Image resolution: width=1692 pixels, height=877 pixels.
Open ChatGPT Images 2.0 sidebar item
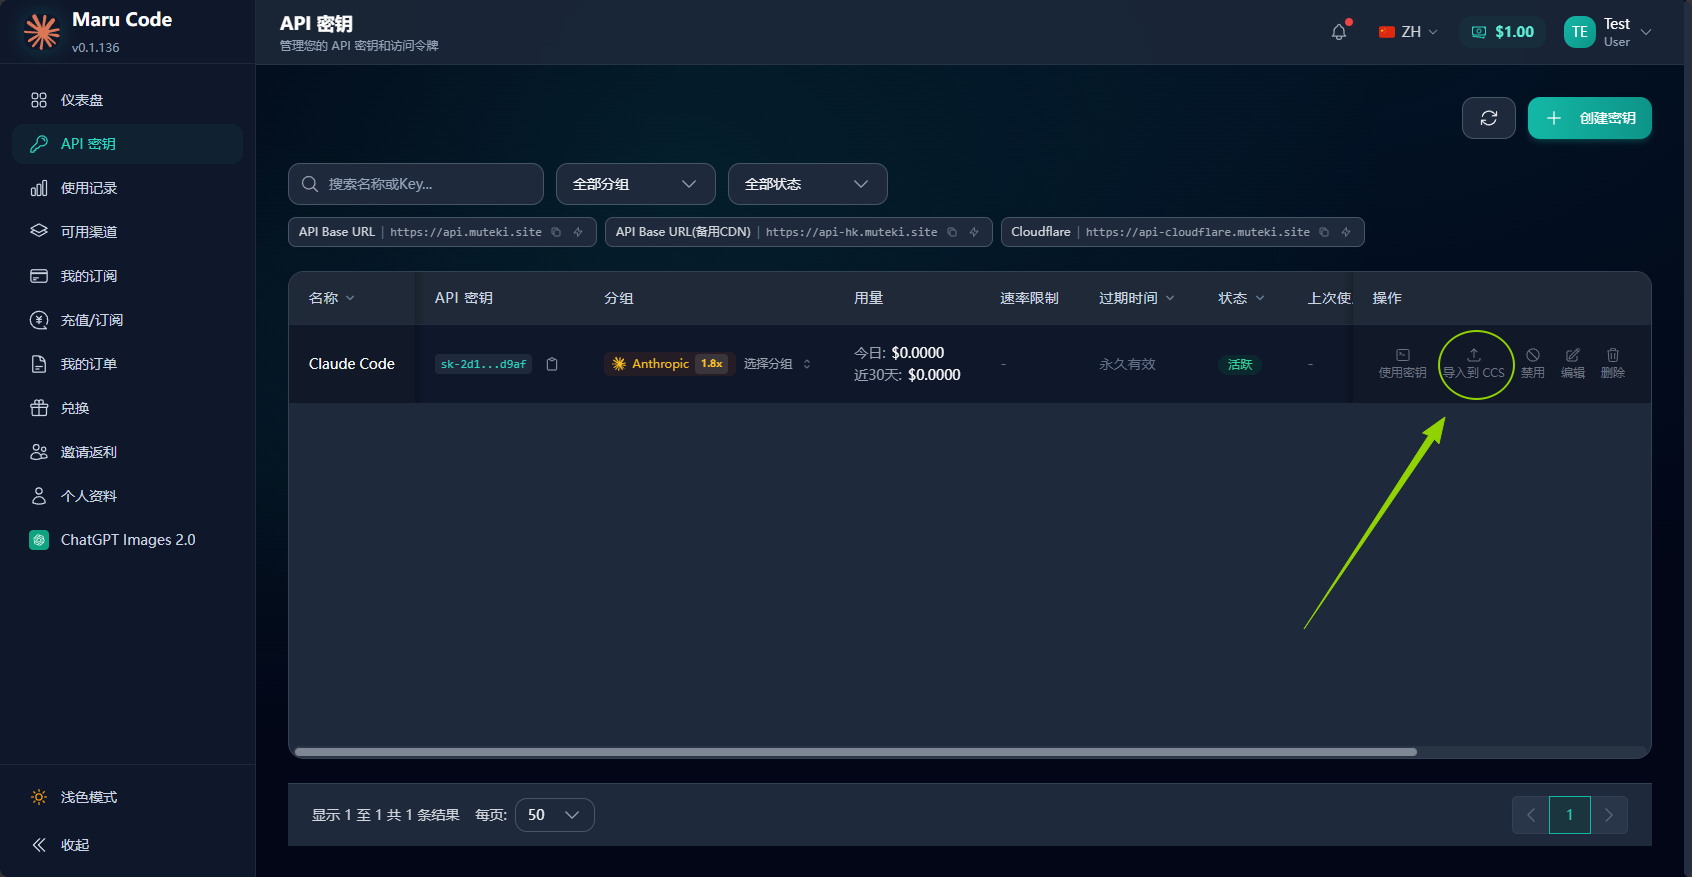pyautogui.click(x=127, y=540)
